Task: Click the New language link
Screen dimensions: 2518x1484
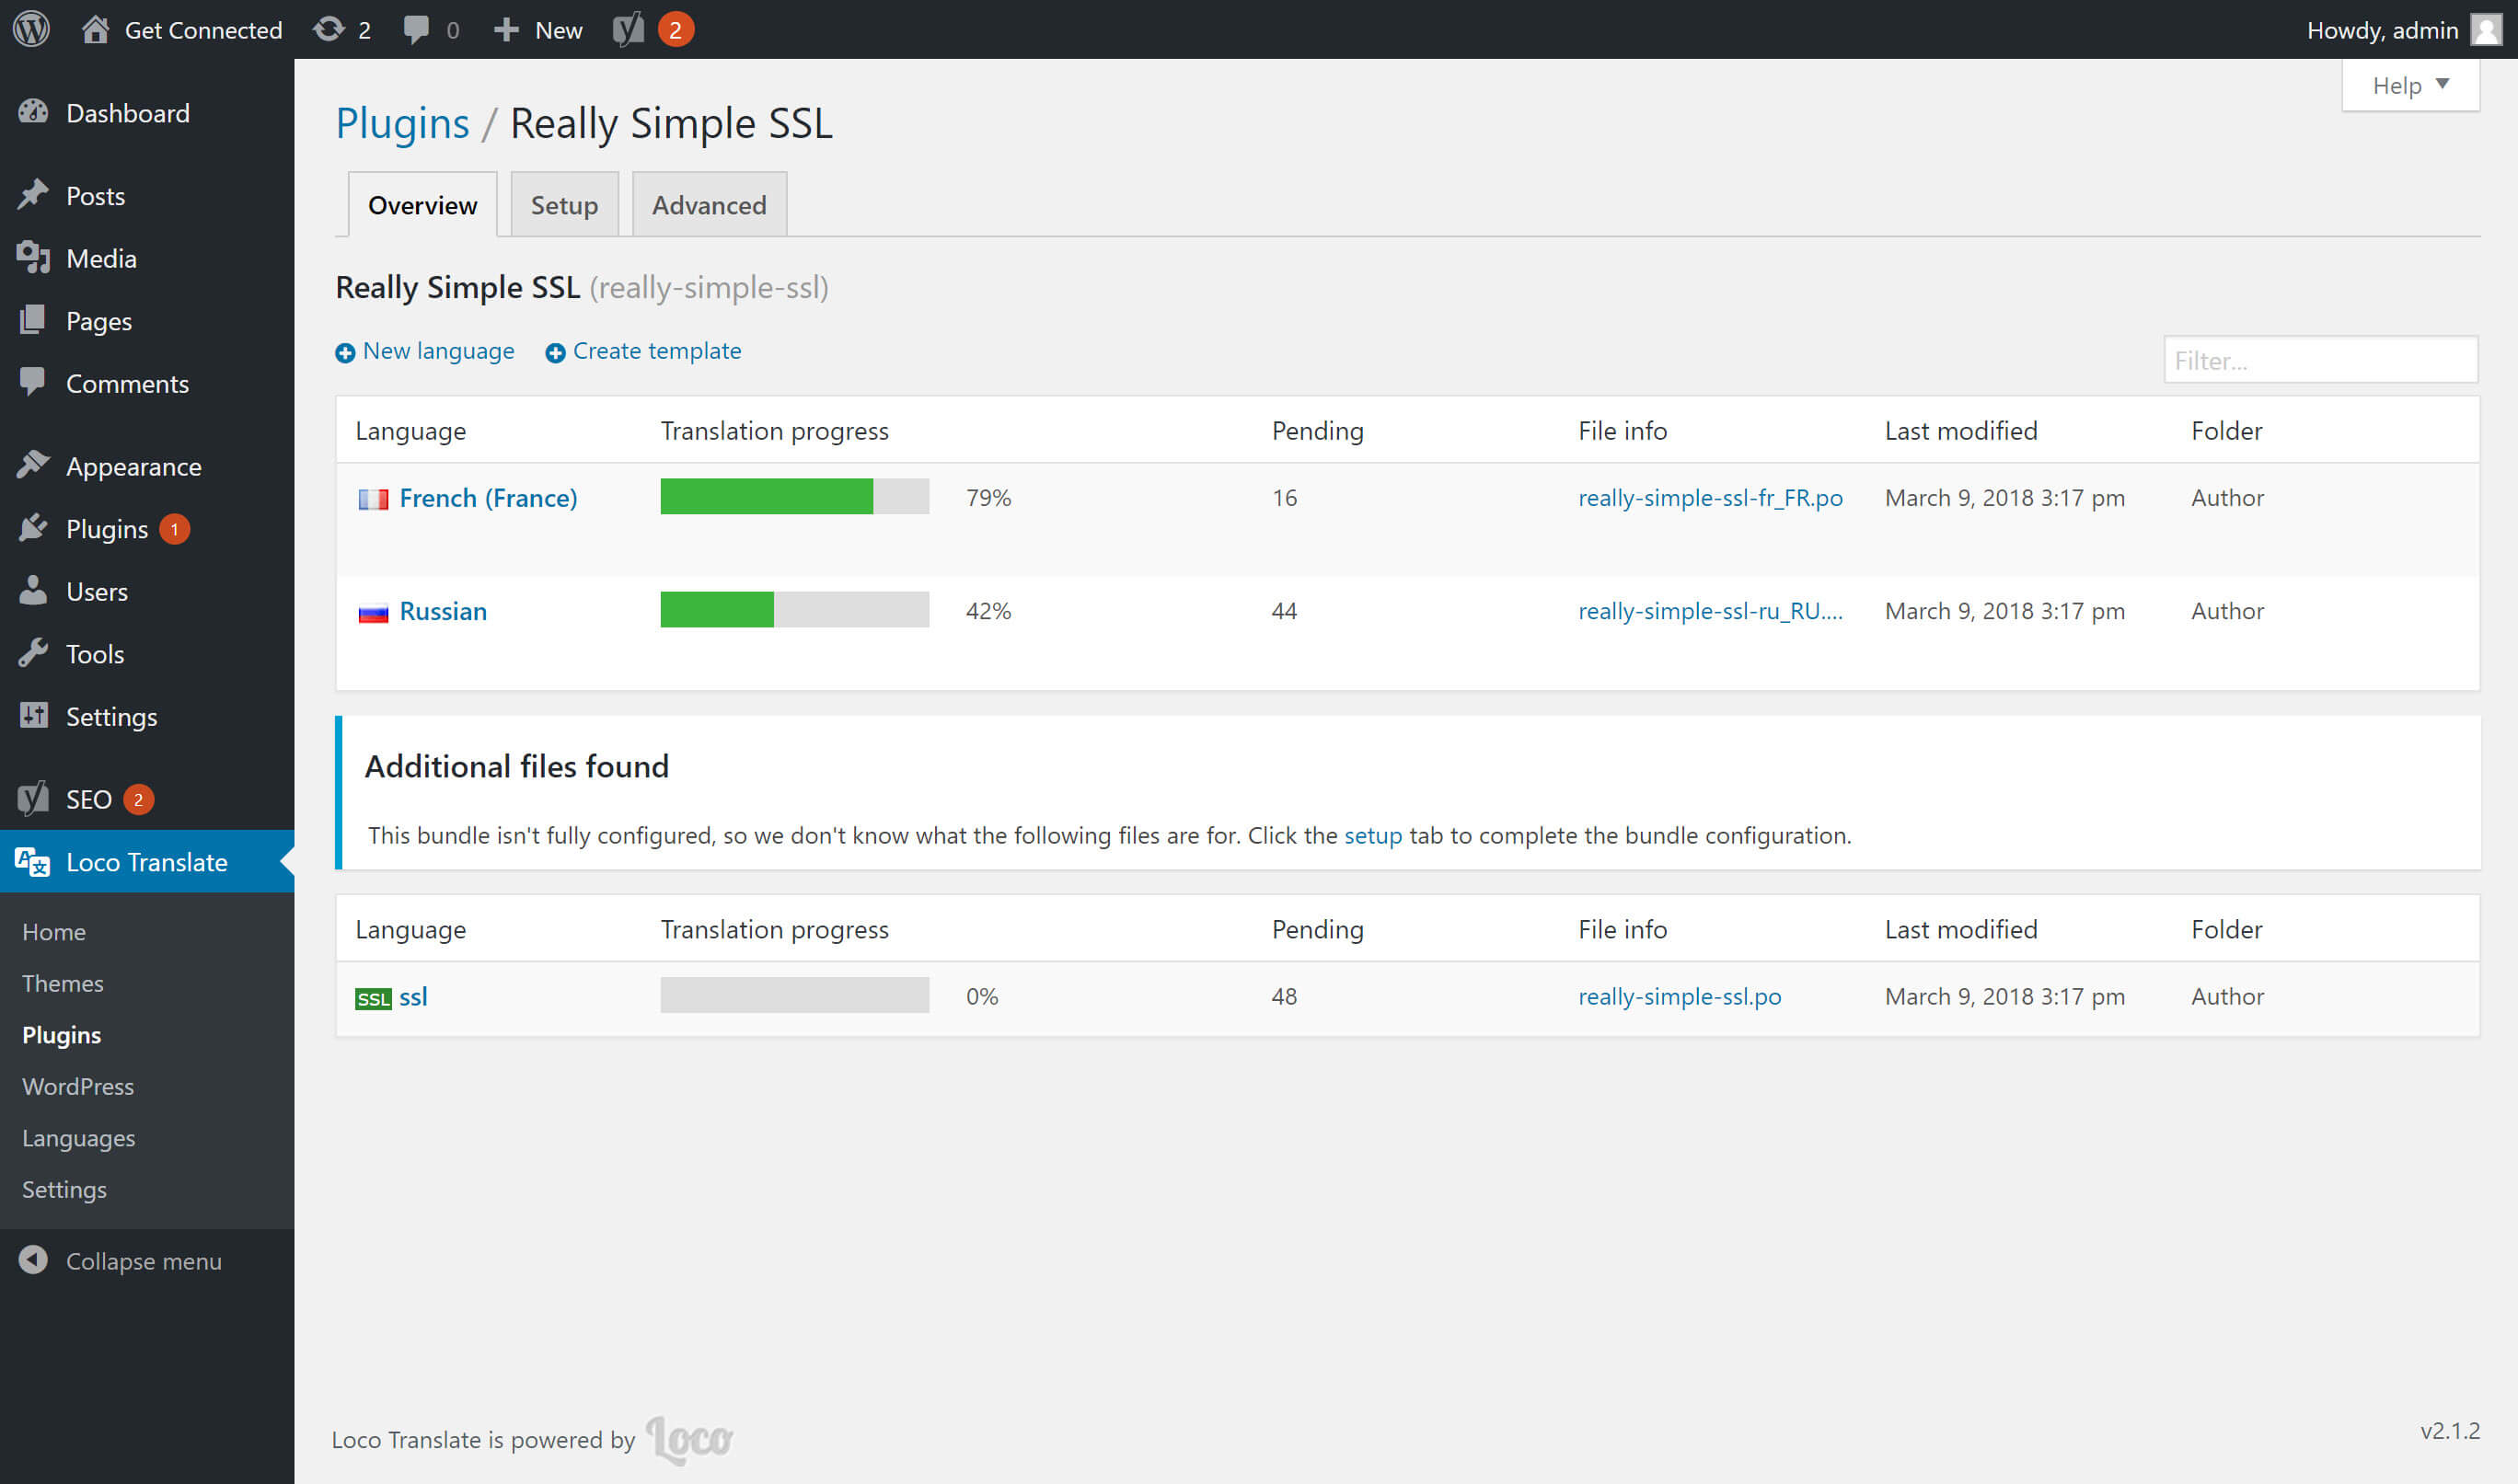Action: coord(437,351)
